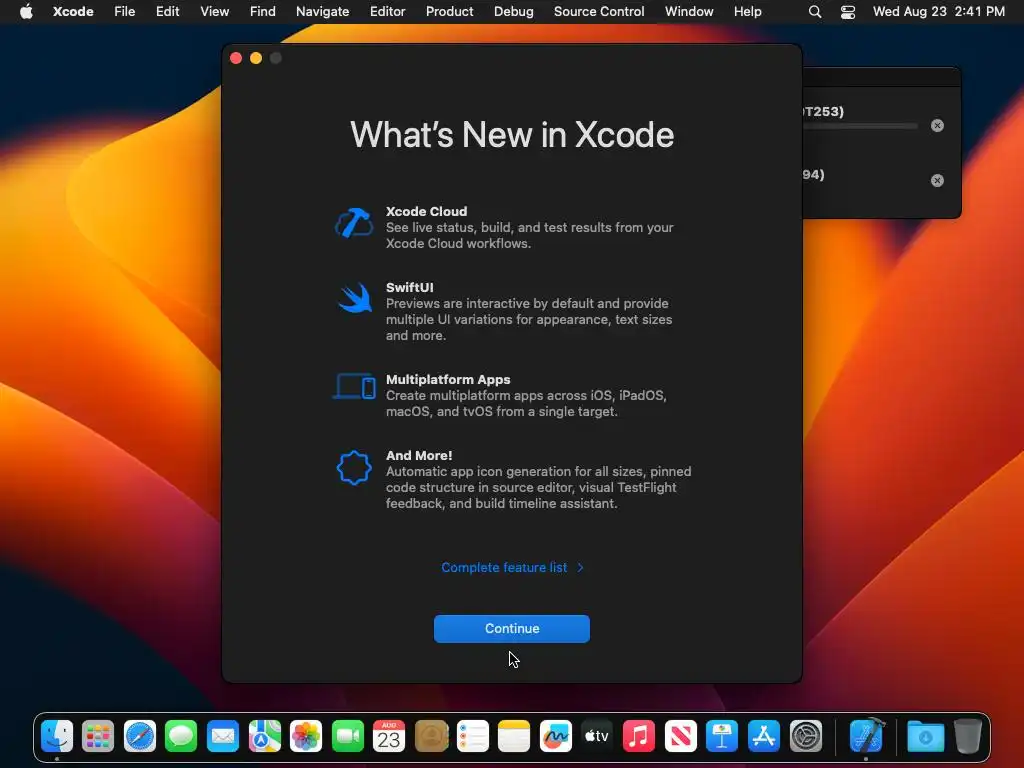Open News from the Dock
This screenshot has height=768, width=1024.
pos(680,737)
